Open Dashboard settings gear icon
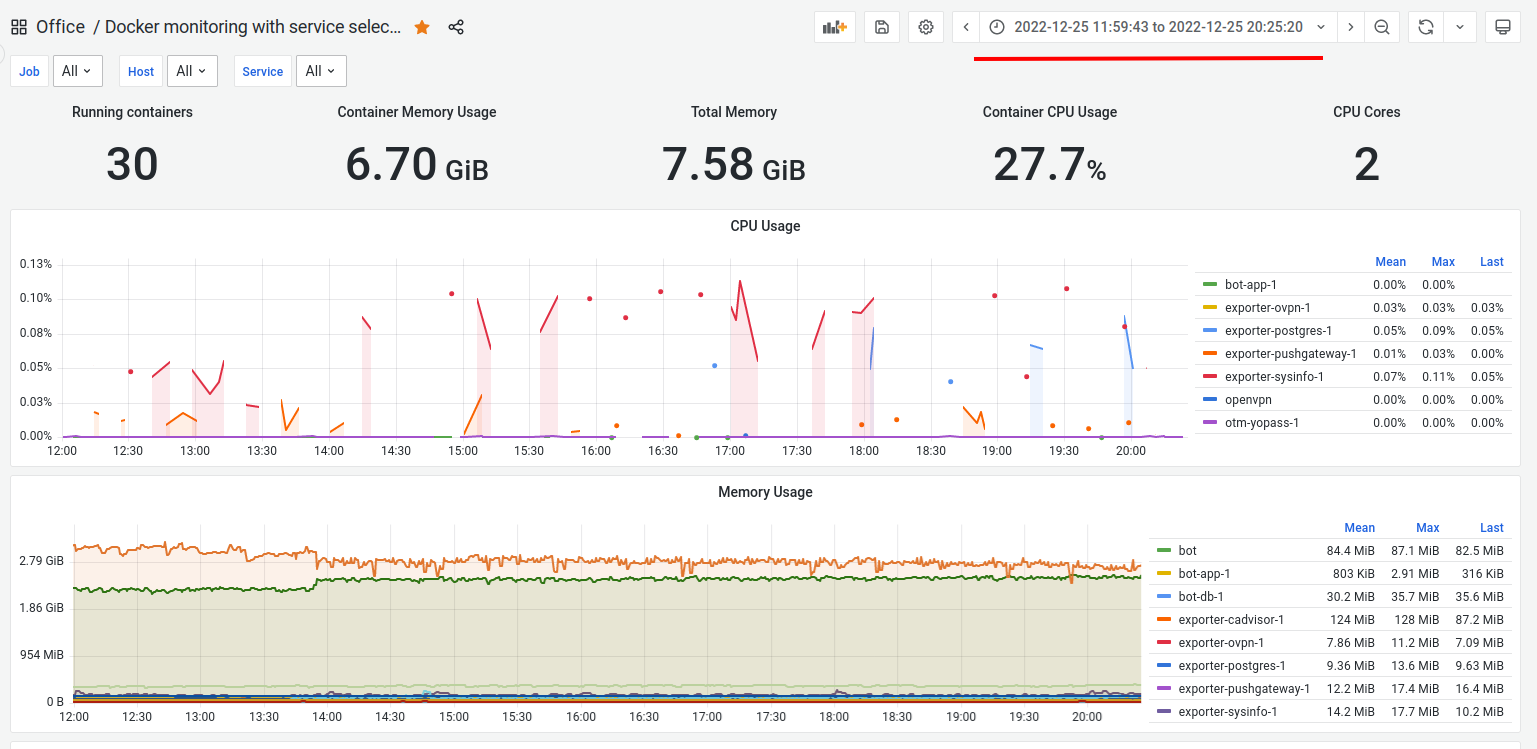This screenshot has width=1537, height=749. point(925,27)
